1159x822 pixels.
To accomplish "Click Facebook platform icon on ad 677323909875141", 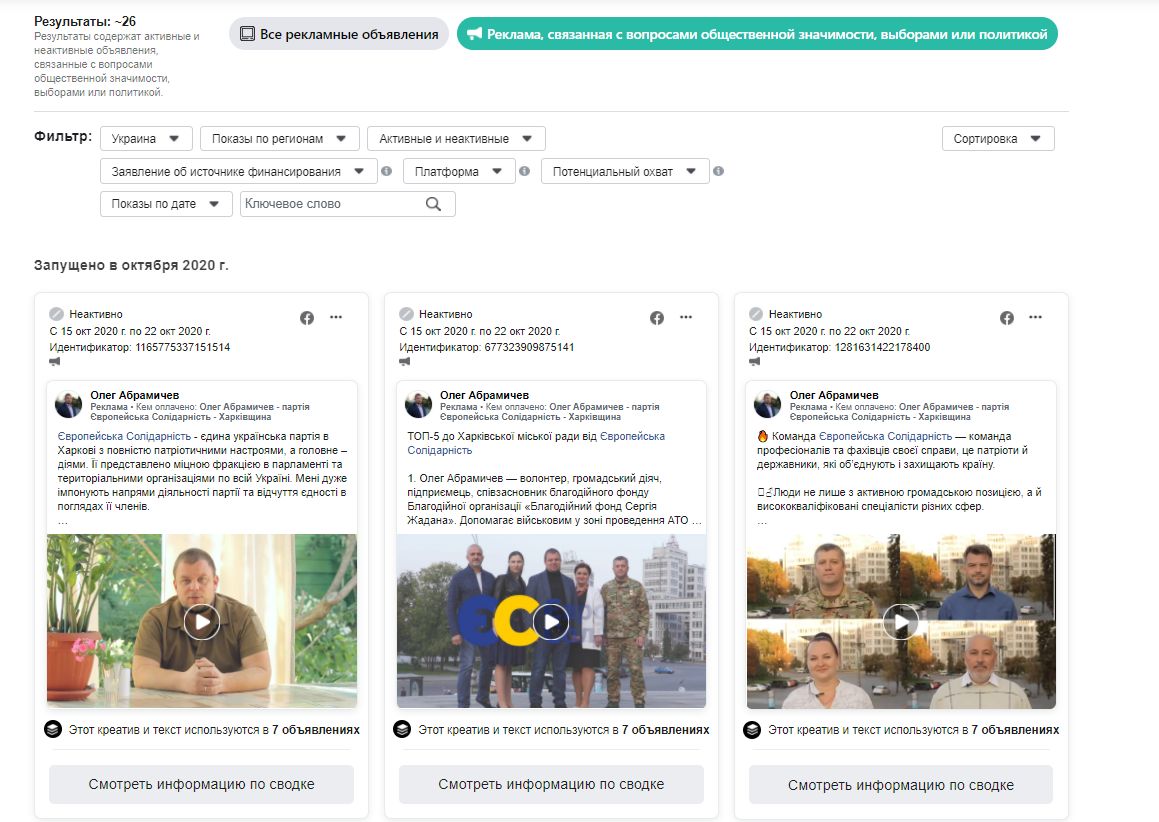I will coord(656,318).
